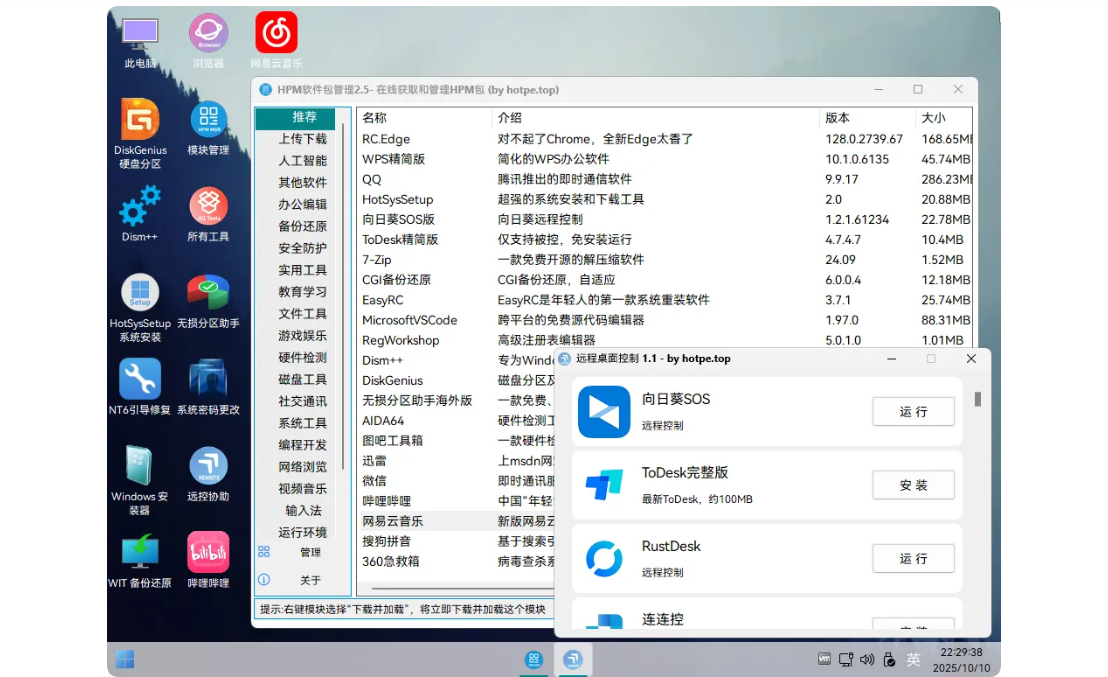Select the 网易云音乐 row in list
The height and width of the screenshot is (677, 1108).
(456, 522)
